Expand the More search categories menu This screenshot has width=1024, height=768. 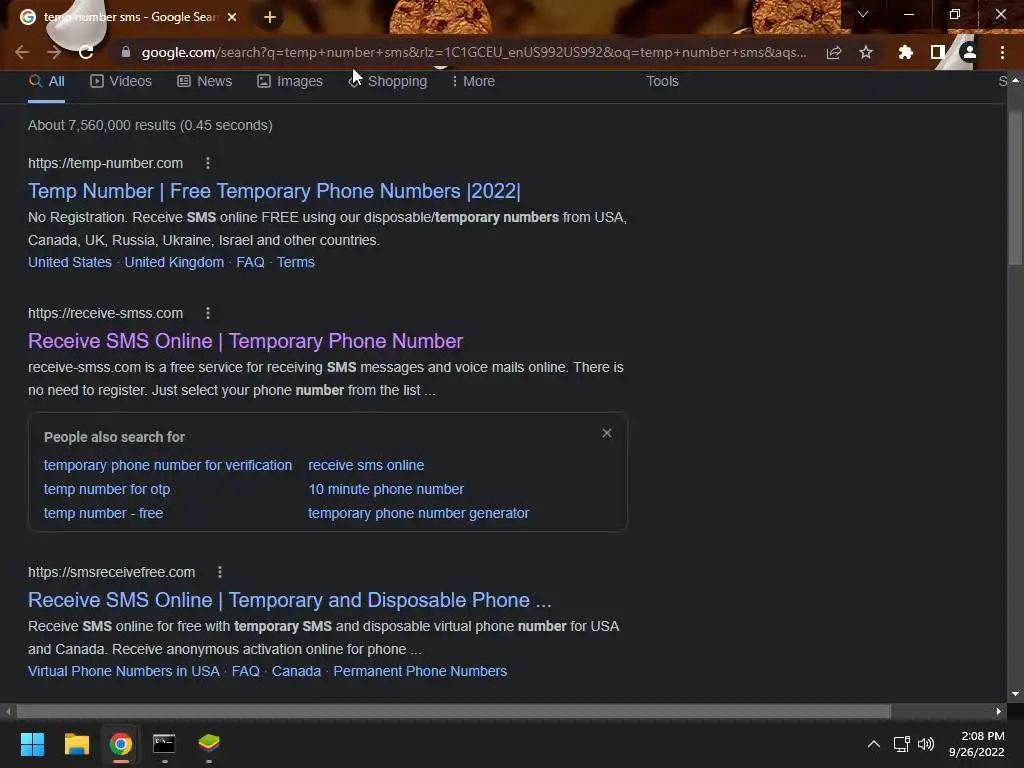[x=473, y=81]
